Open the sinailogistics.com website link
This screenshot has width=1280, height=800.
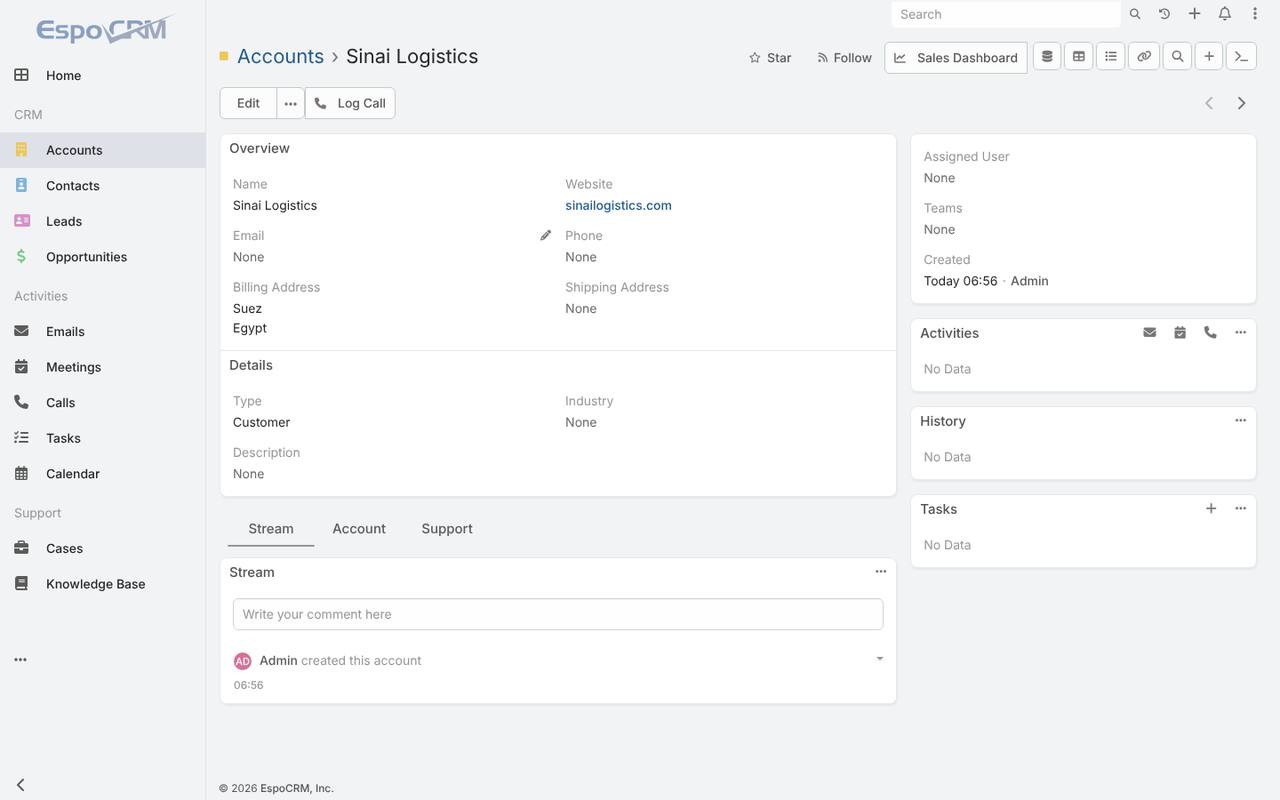(618, 205)
